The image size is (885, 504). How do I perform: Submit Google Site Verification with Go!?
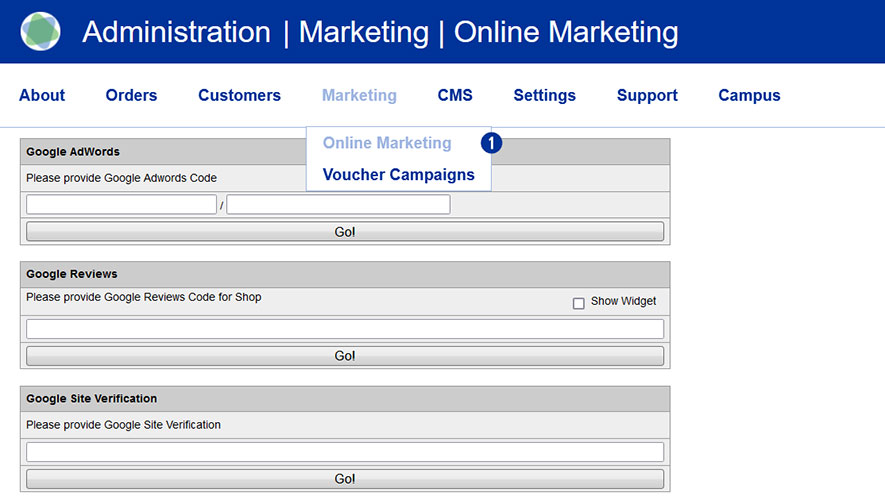[x=345, y=479]
